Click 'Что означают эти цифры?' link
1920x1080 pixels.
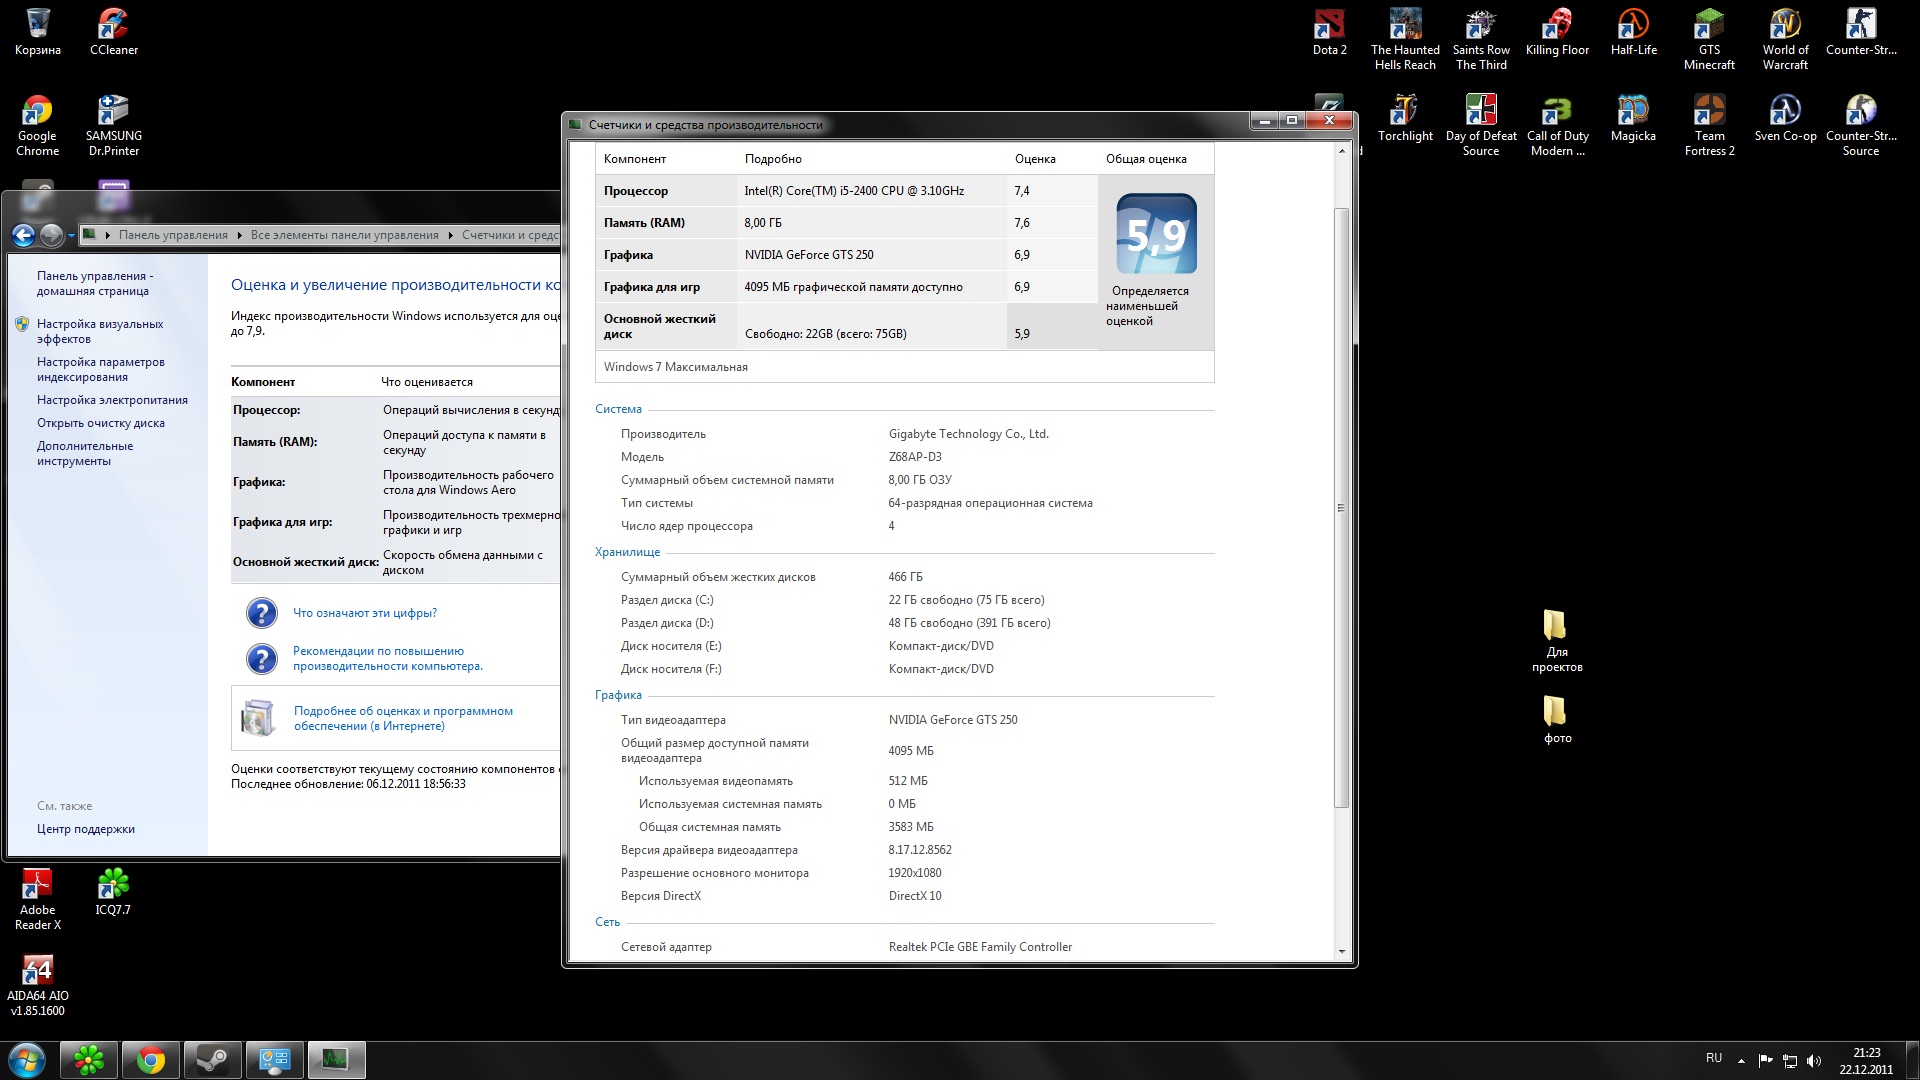click(x=365, y=613)
